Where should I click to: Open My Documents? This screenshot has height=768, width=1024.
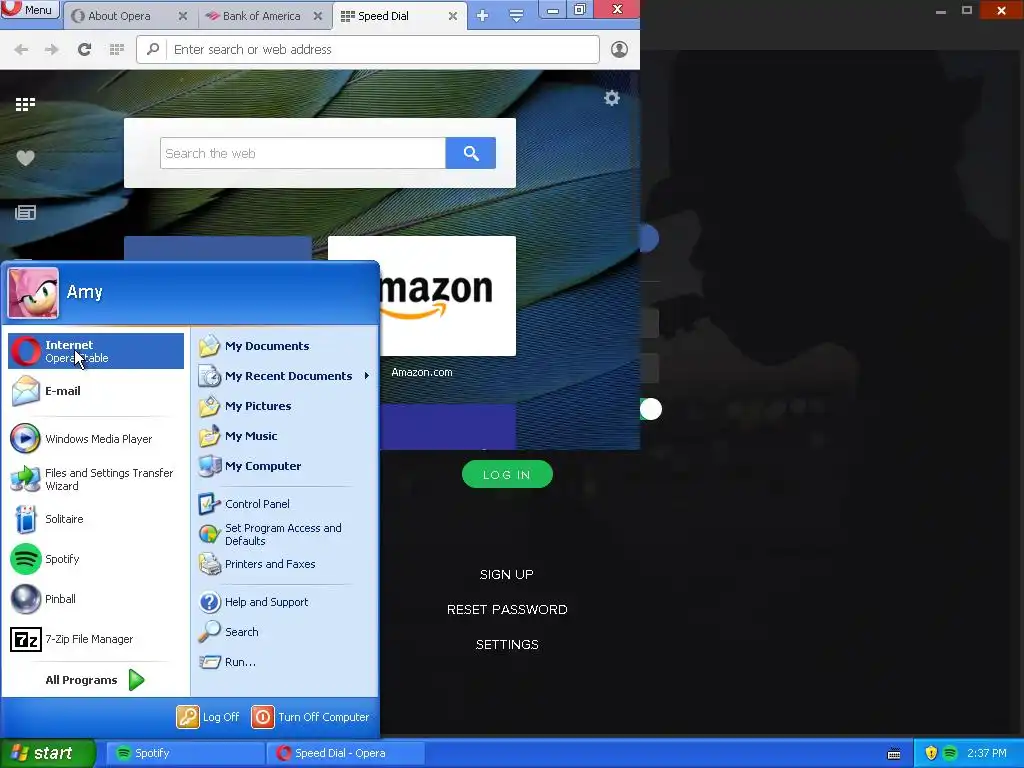pos(285,346)
